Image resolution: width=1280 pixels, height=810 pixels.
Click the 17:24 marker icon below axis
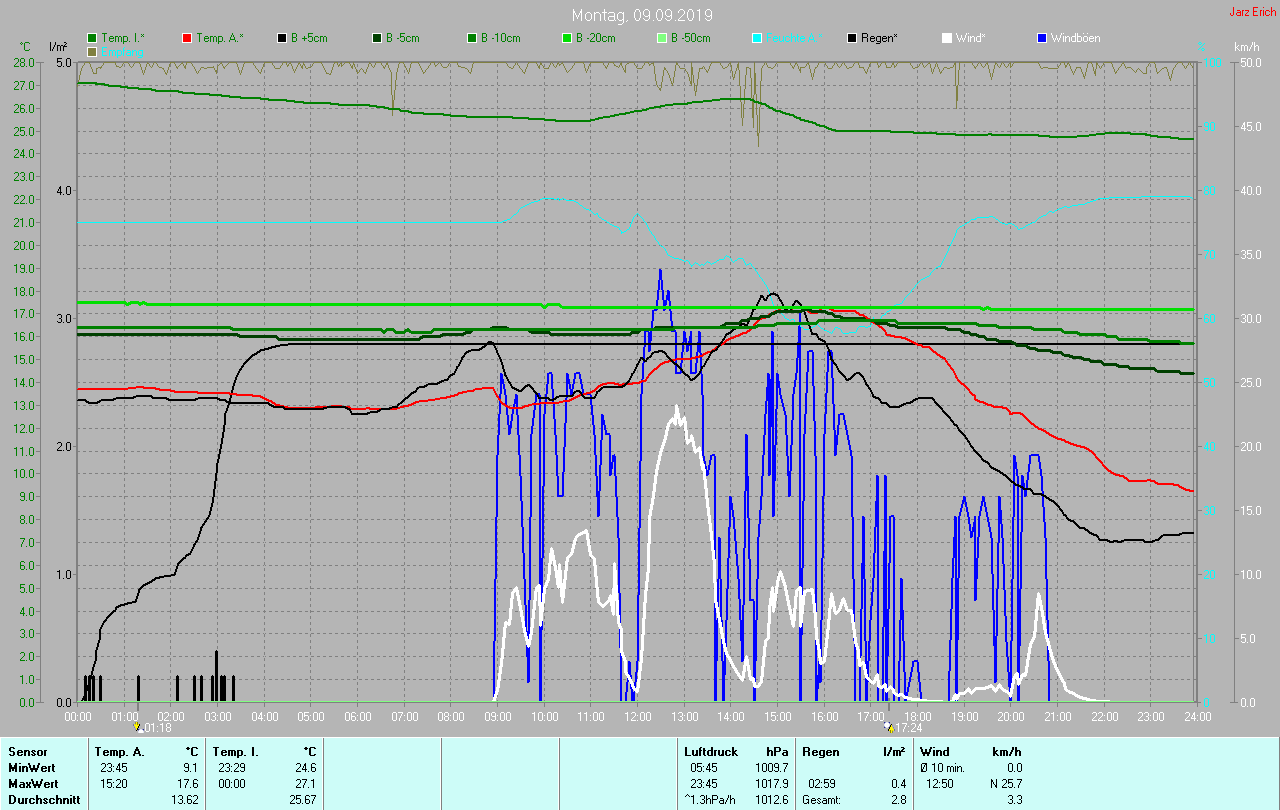click(889, 728)
